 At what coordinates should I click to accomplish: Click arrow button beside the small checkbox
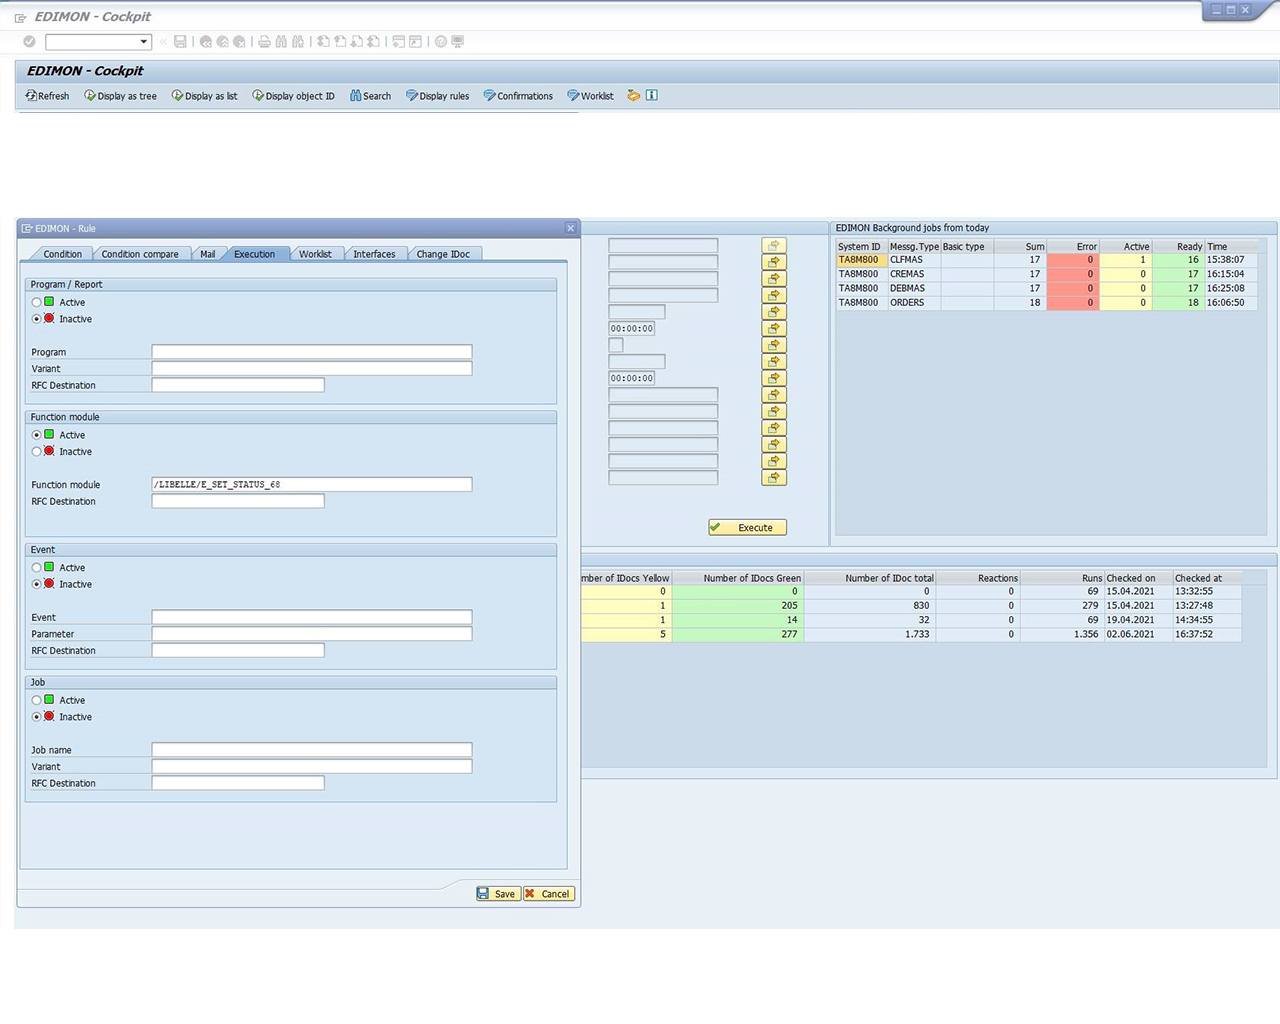tap(774, 345)
